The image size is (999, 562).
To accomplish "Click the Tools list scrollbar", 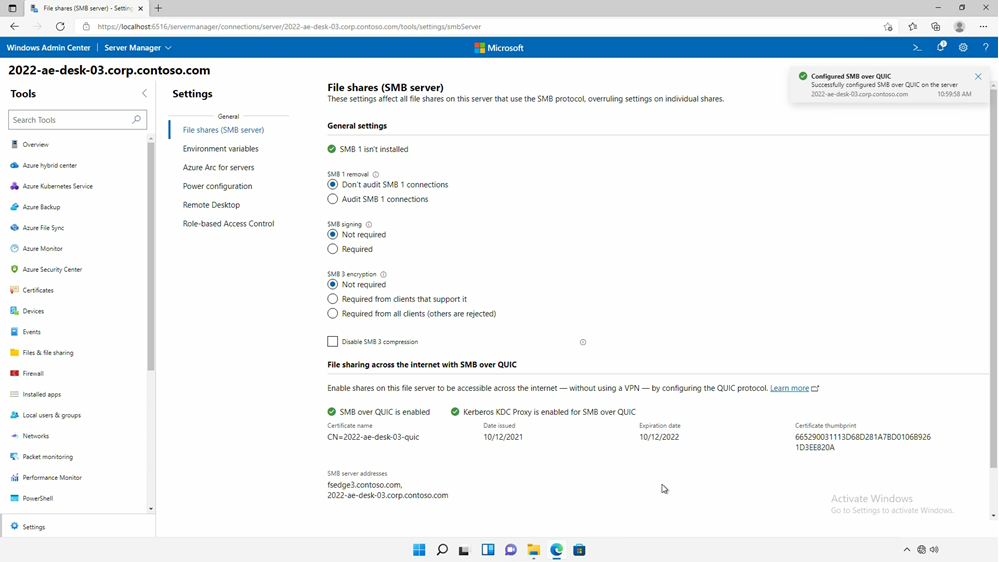I will (x=151, y=255).
